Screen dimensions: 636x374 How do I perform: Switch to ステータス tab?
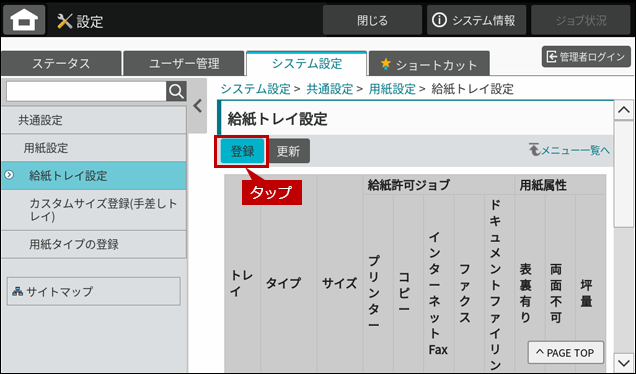click(x=61, y=64)
